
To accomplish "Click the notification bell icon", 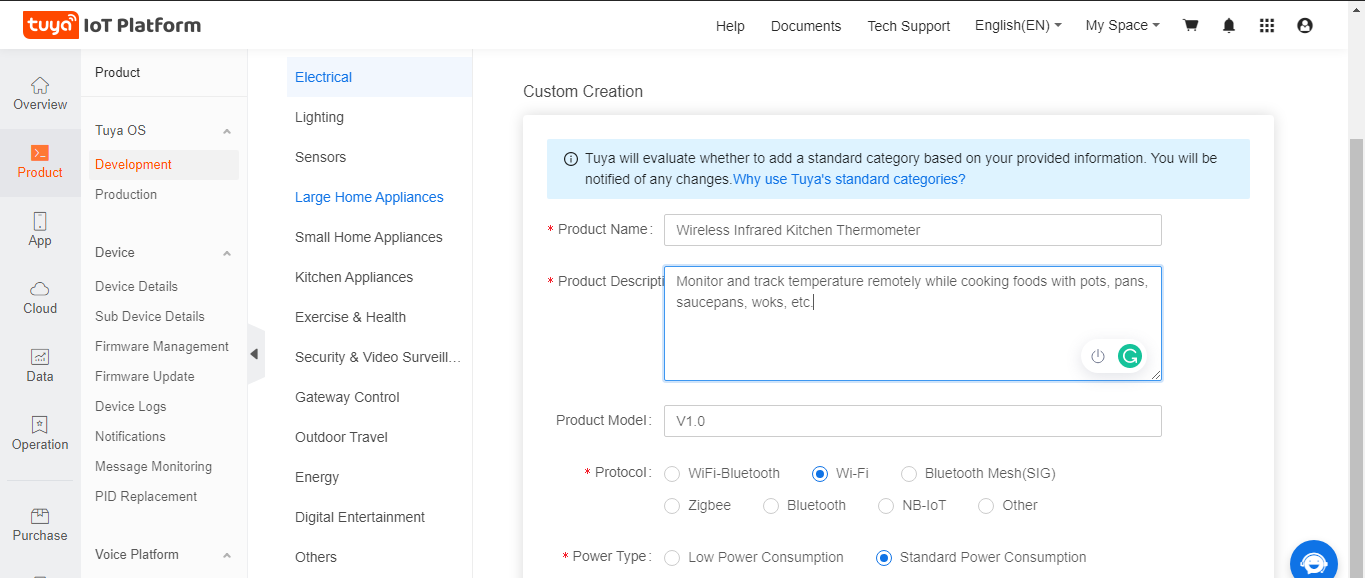I will 1229,26.
